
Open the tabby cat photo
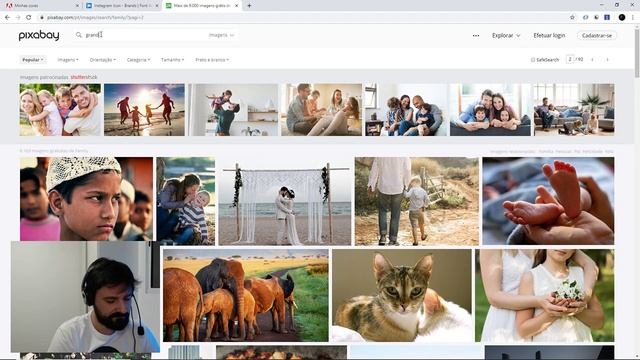[x=402, y=296]
